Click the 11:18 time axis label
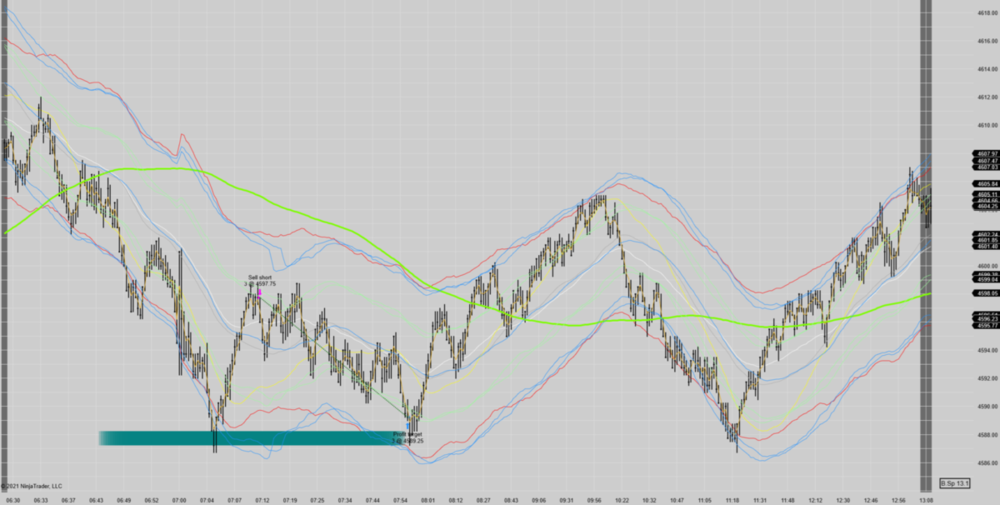The image size is (1000, 505). point(732,499)
